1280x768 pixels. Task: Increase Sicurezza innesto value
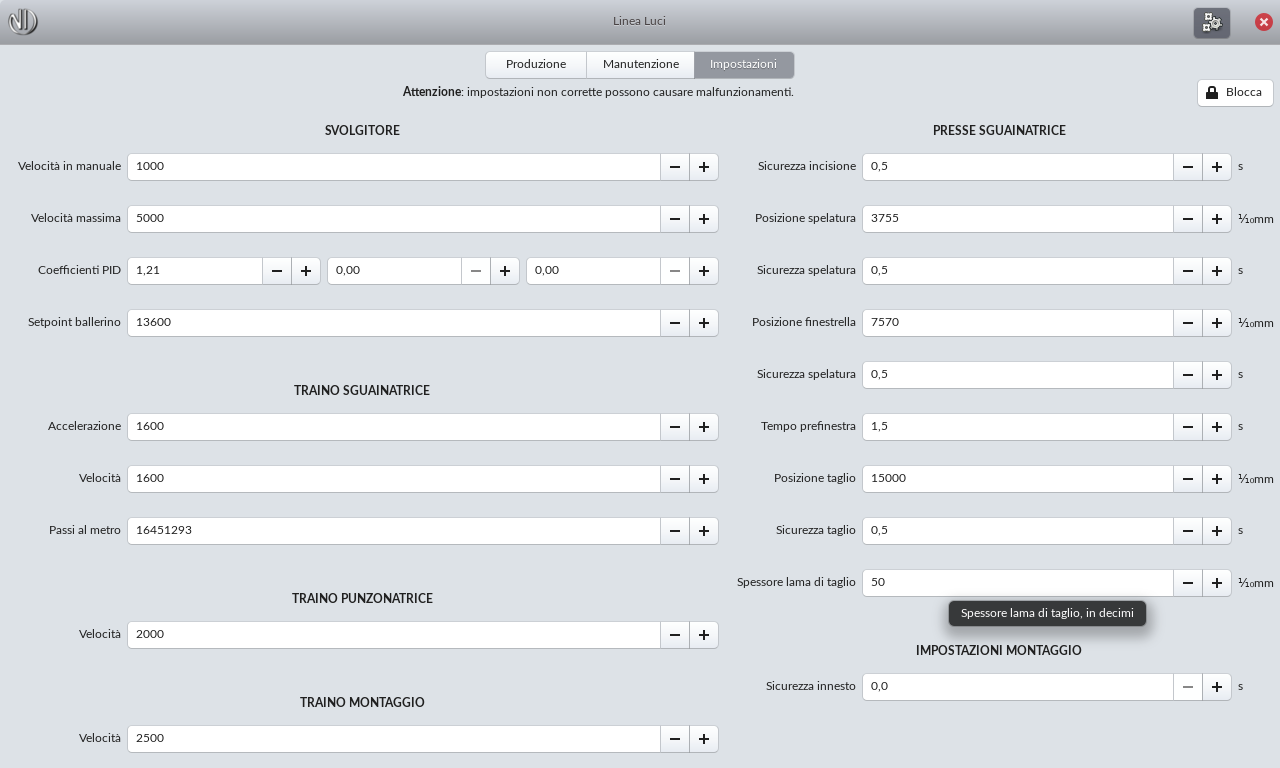click(x=1217, y=687)
